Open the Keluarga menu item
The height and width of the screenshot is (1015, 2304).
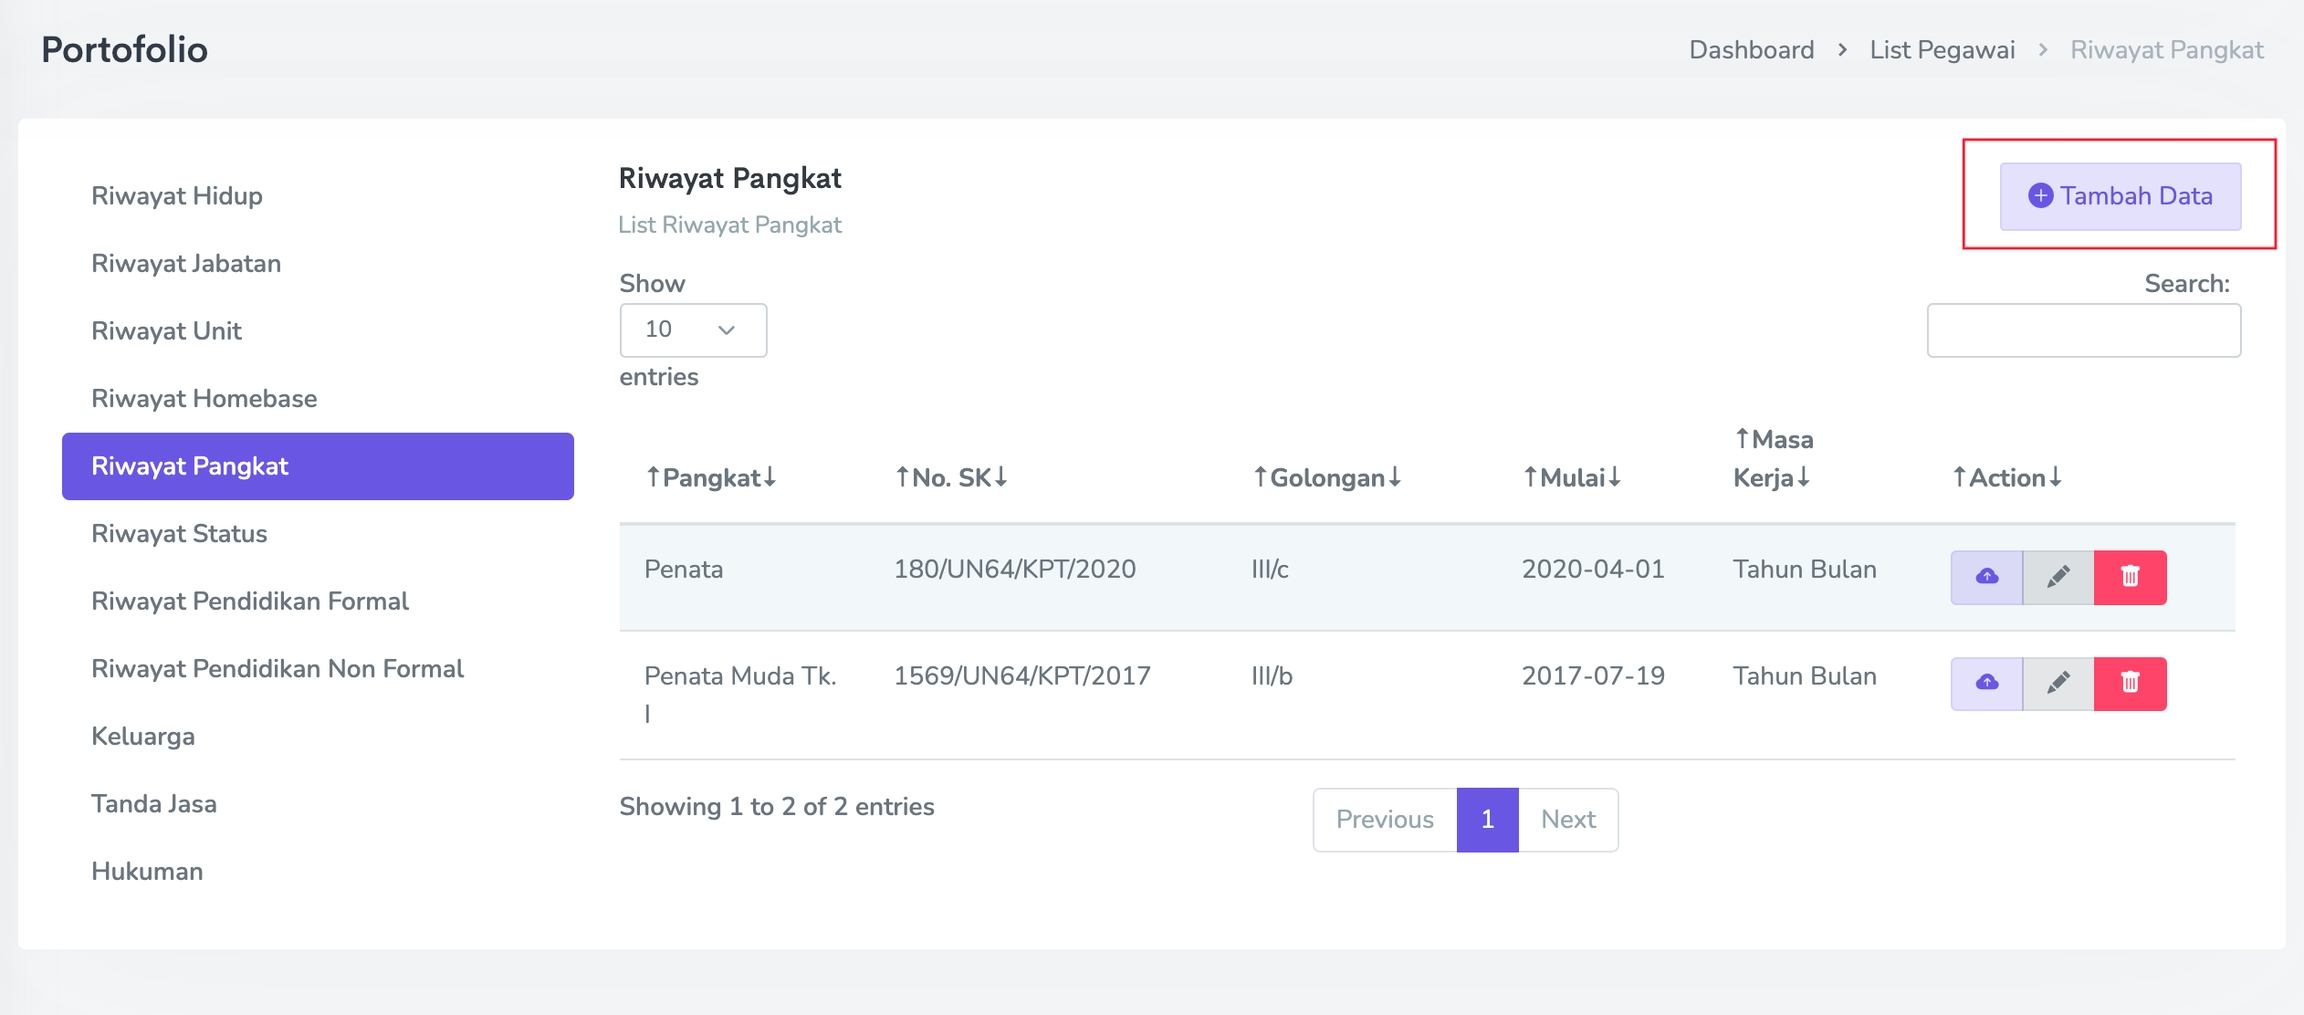pos(143,737)
